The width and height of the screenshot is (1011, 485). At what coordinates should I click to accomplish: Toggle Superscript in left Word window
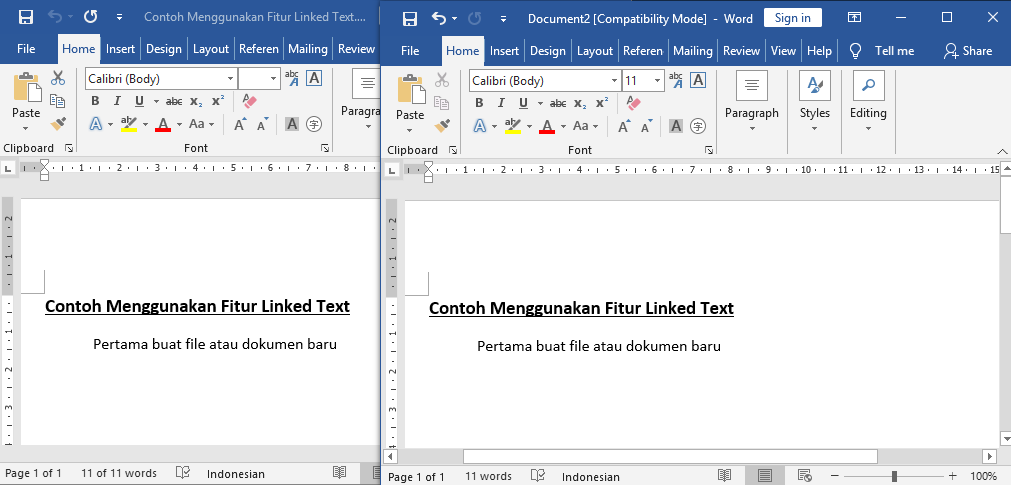[x=218, y=101]
